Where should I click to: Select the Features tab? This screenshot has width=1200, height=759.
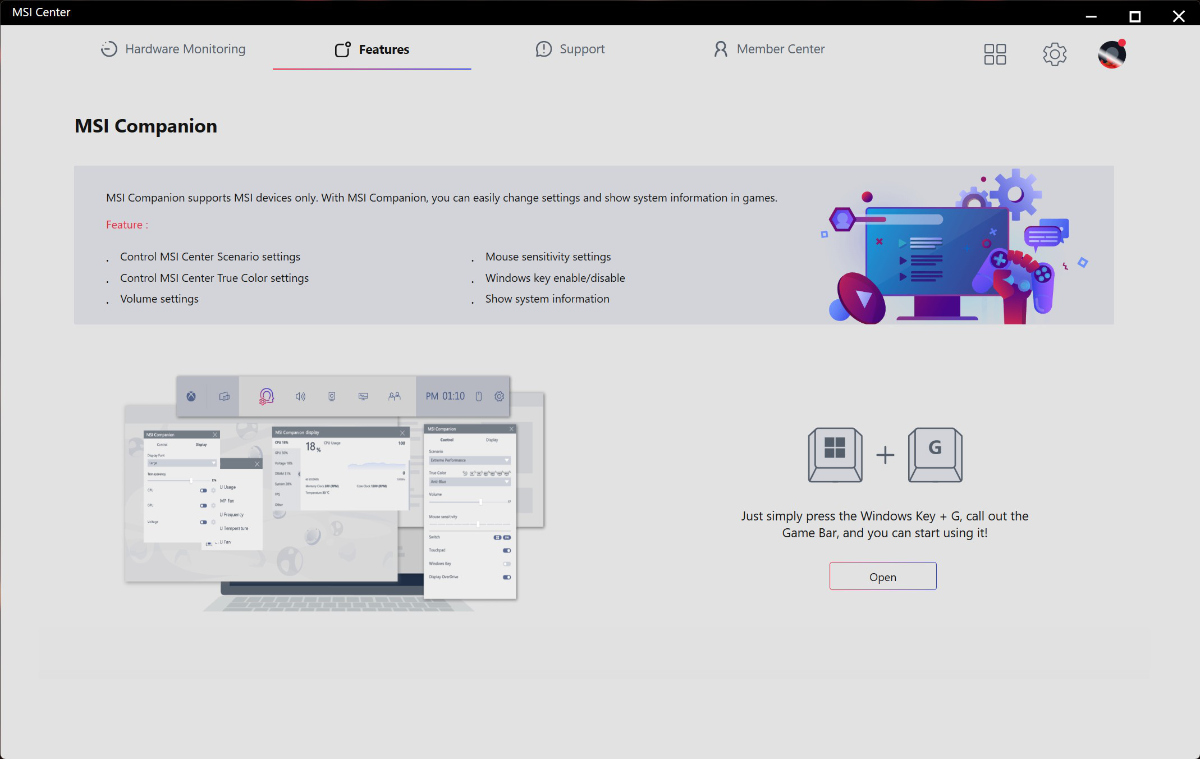tap(372, 49)
